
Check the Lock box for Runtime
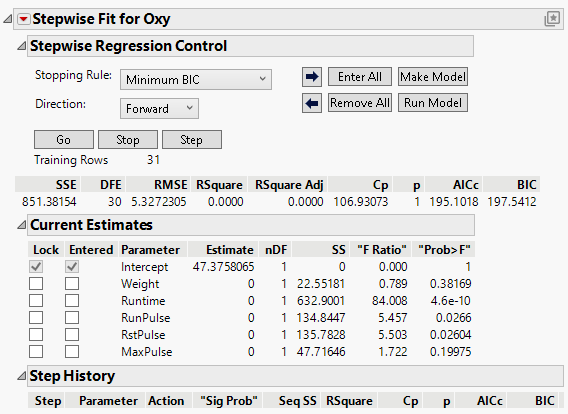coord(36,301)
